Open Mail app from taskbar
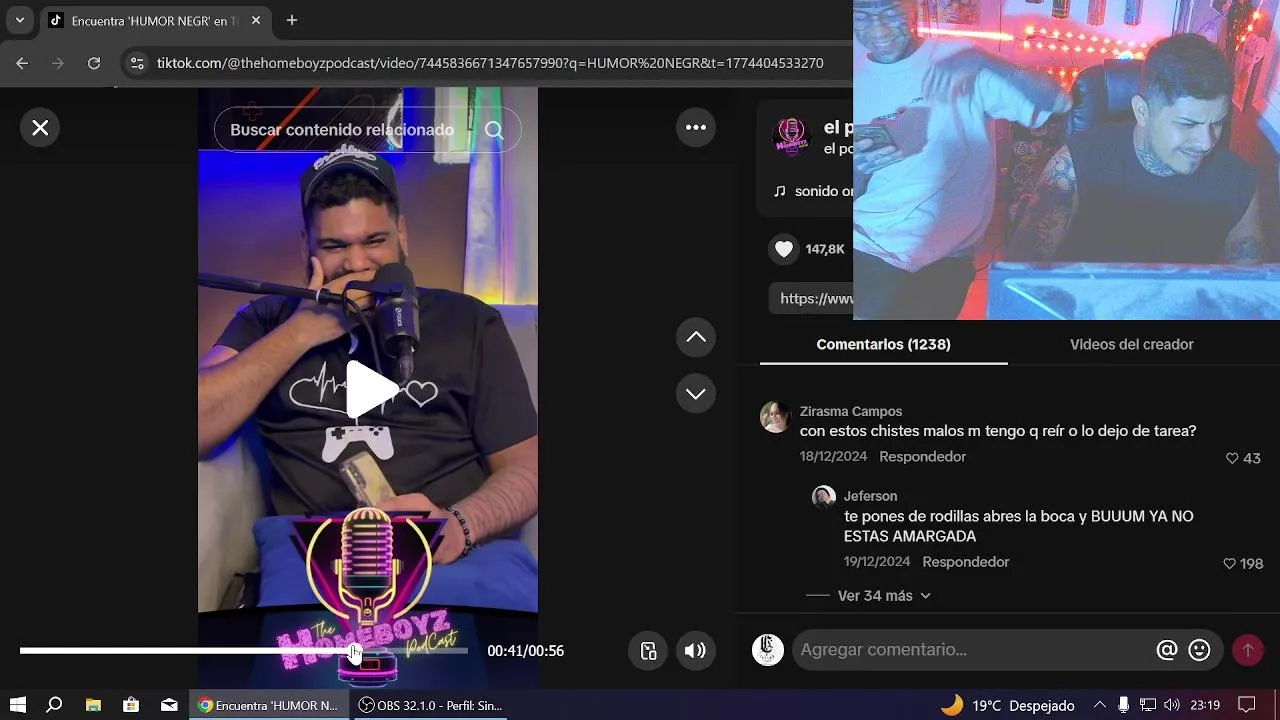 click(x=169, y=705)
